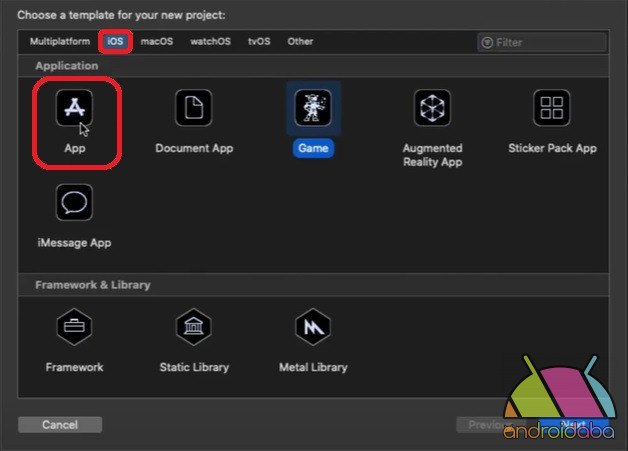Click the 'Metal Library' label
Screen dimensions: 628x451
[313, 367]
